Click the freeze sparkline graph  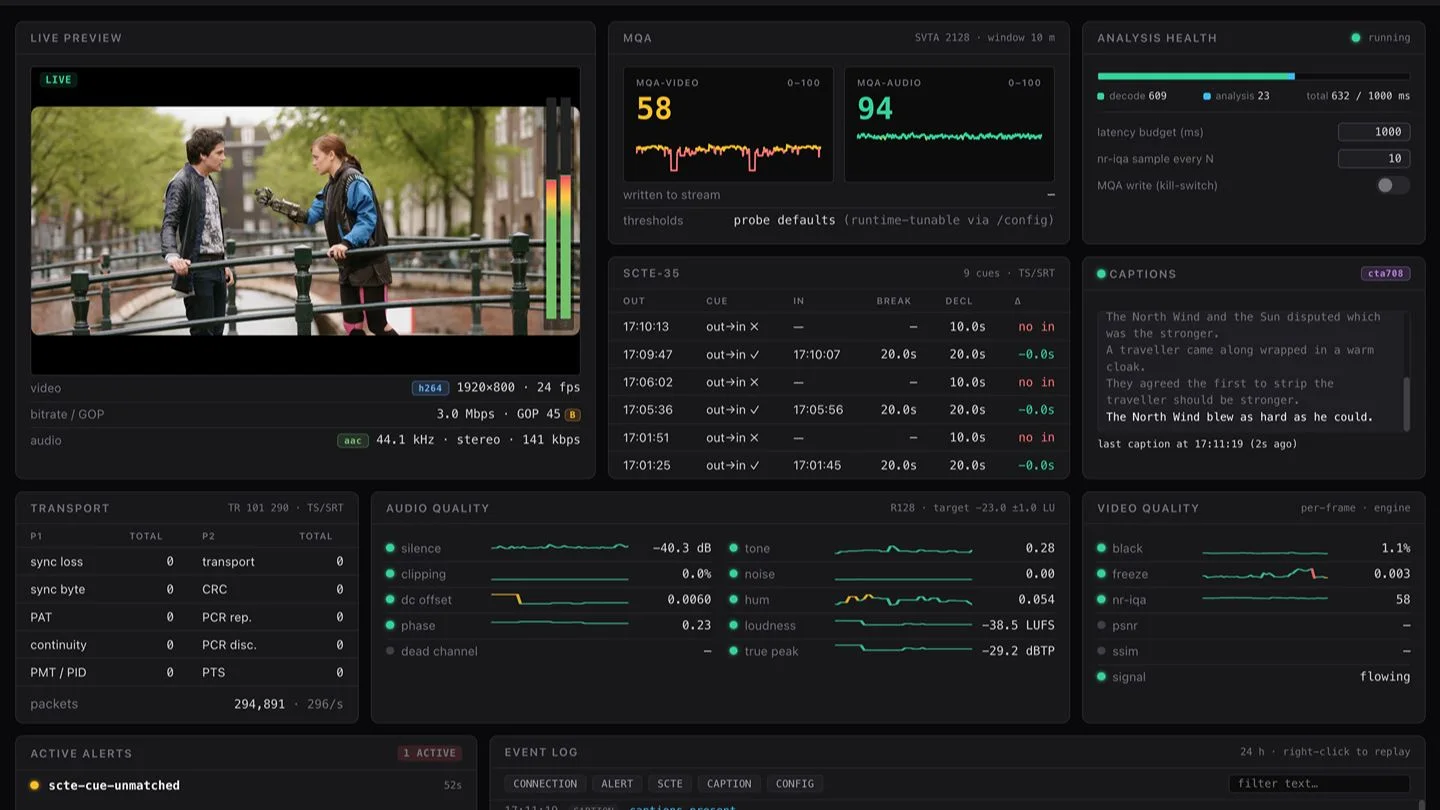1265,574
